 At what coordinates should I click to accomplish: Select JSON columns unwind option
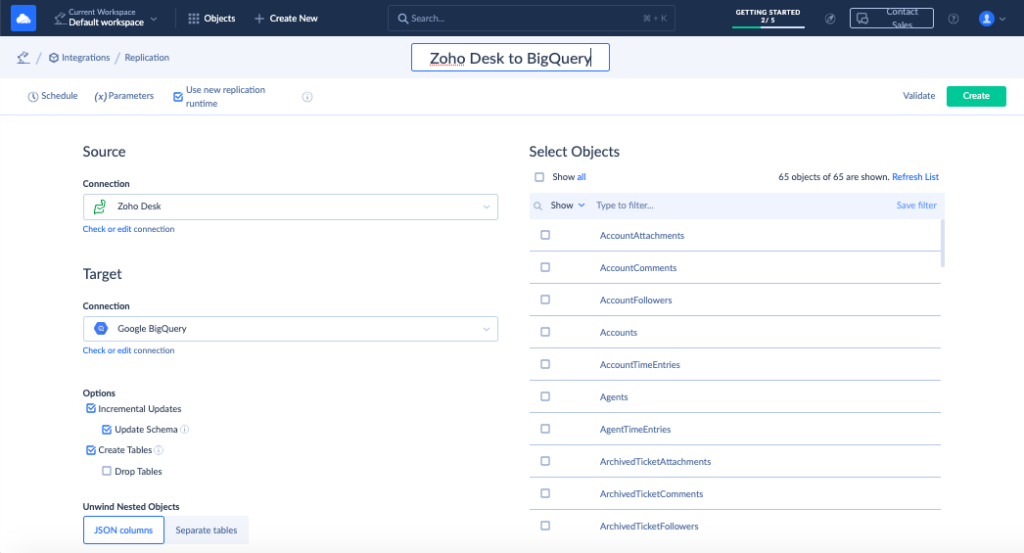(123, 530)
